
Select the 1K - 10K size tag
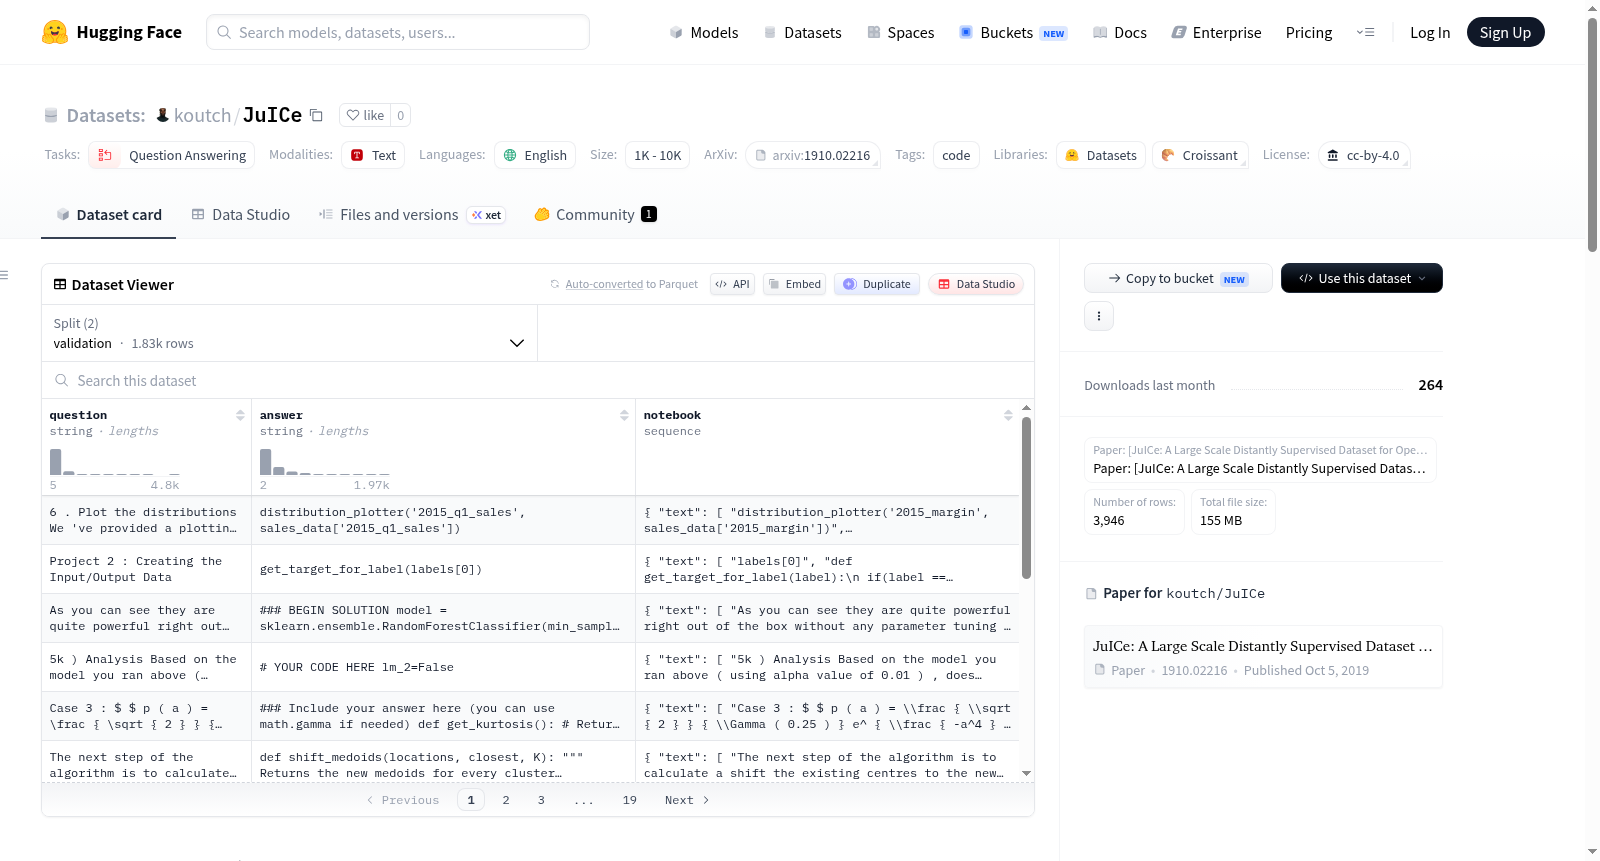(657, 155)
